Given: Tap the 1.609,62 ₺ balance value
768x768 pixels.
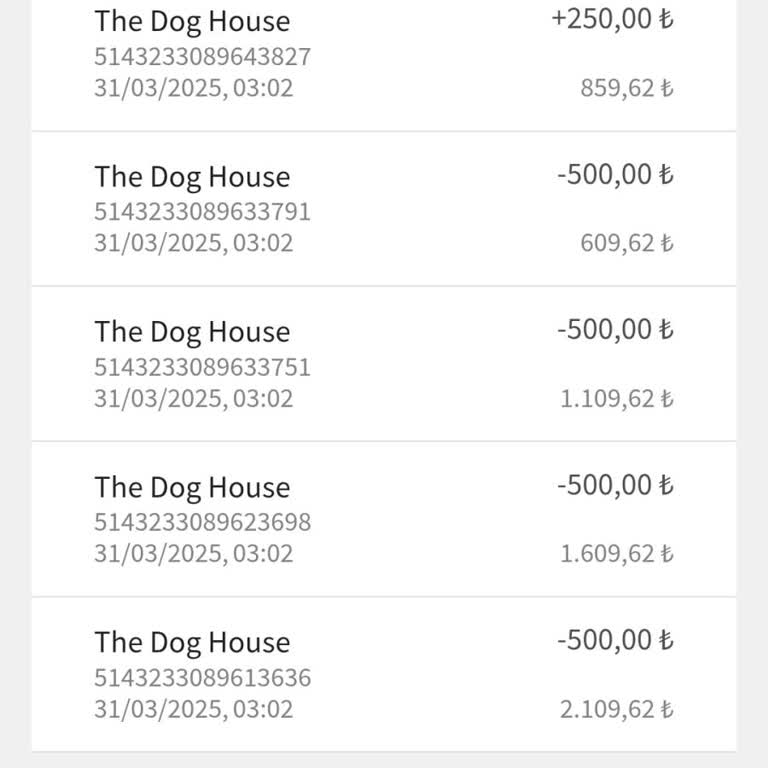Looking at the screenshot, I should coord(616,554).
